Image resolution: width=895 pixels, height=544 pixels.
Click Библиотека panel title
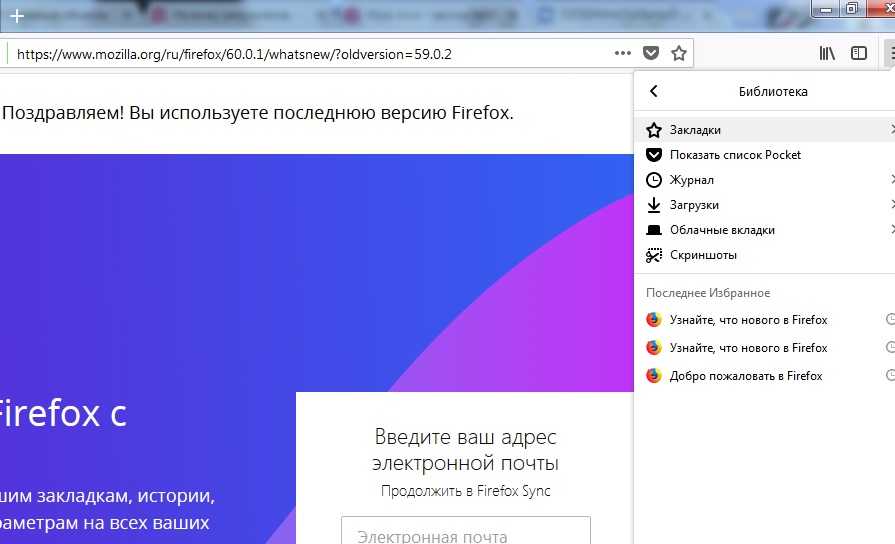773,91
